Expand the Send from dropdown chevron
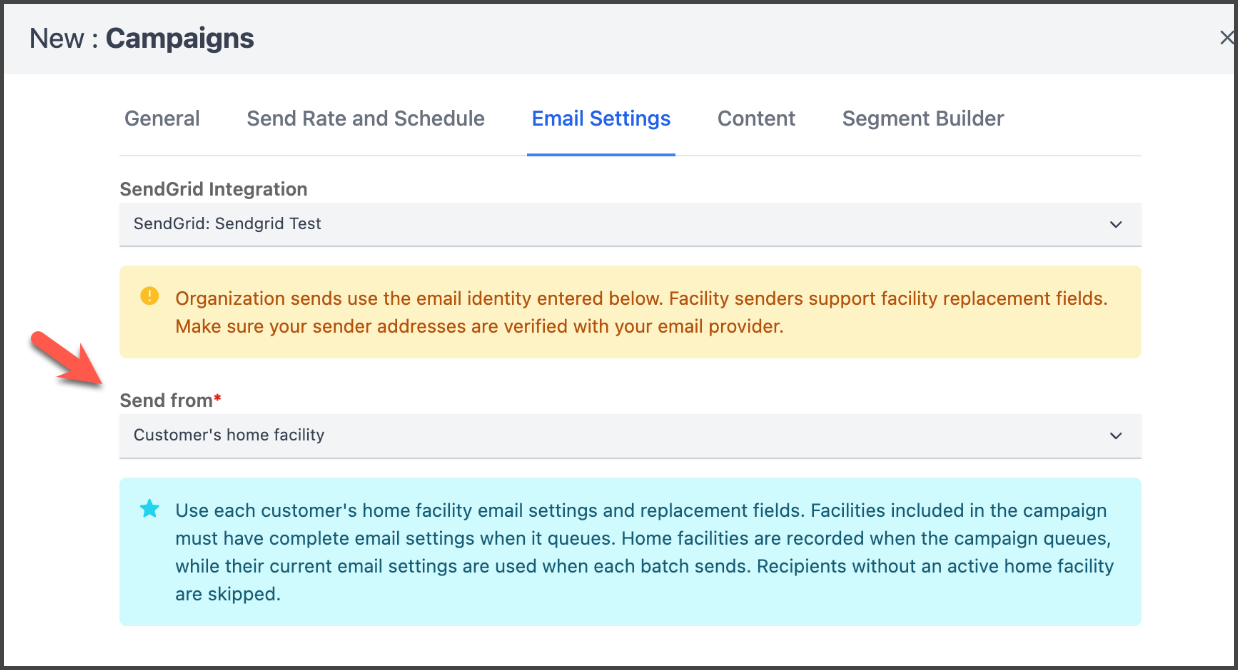Viewport: 1238px width, 670px height. pyautogui.click(x=1116, y=436)
